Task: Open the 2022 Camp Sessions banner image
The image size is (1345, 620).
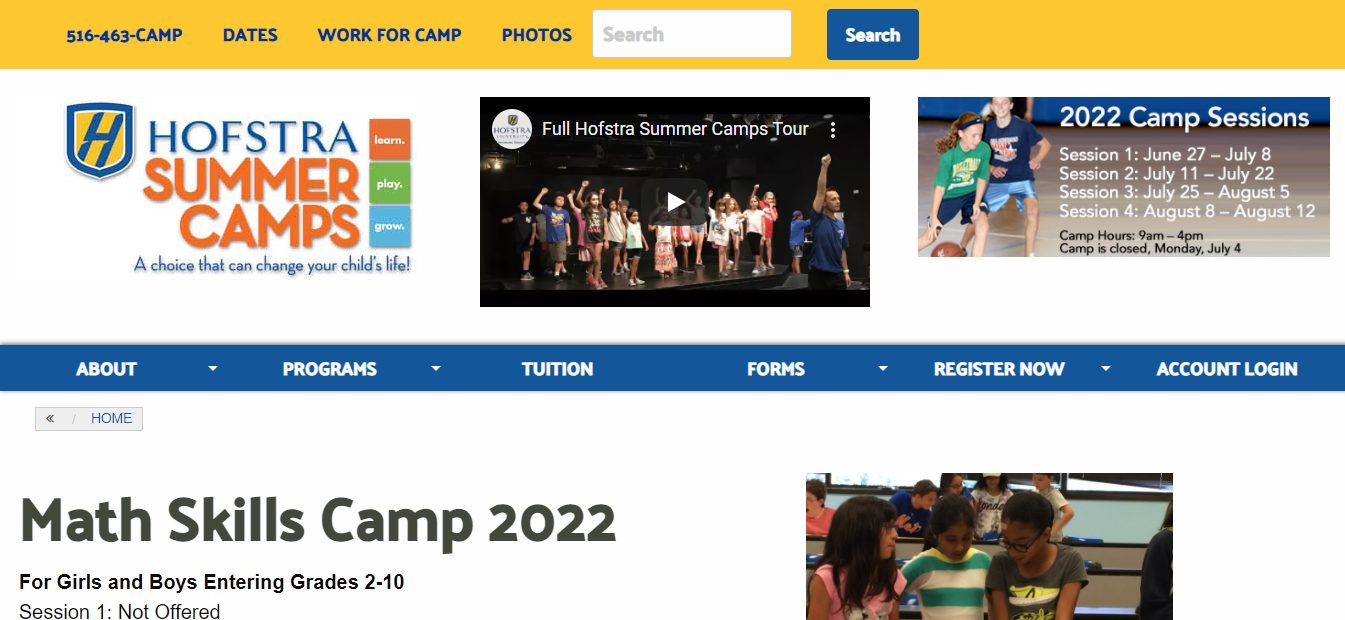Action: click(x=1124, y=177)
